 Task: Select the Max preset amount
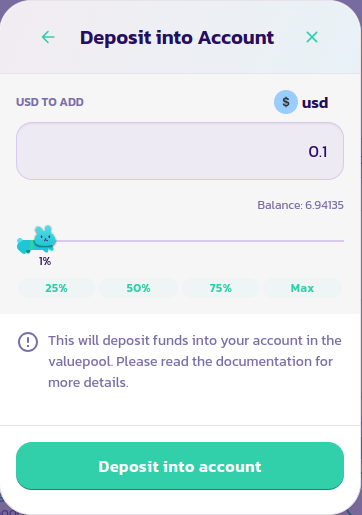point(302,288)
